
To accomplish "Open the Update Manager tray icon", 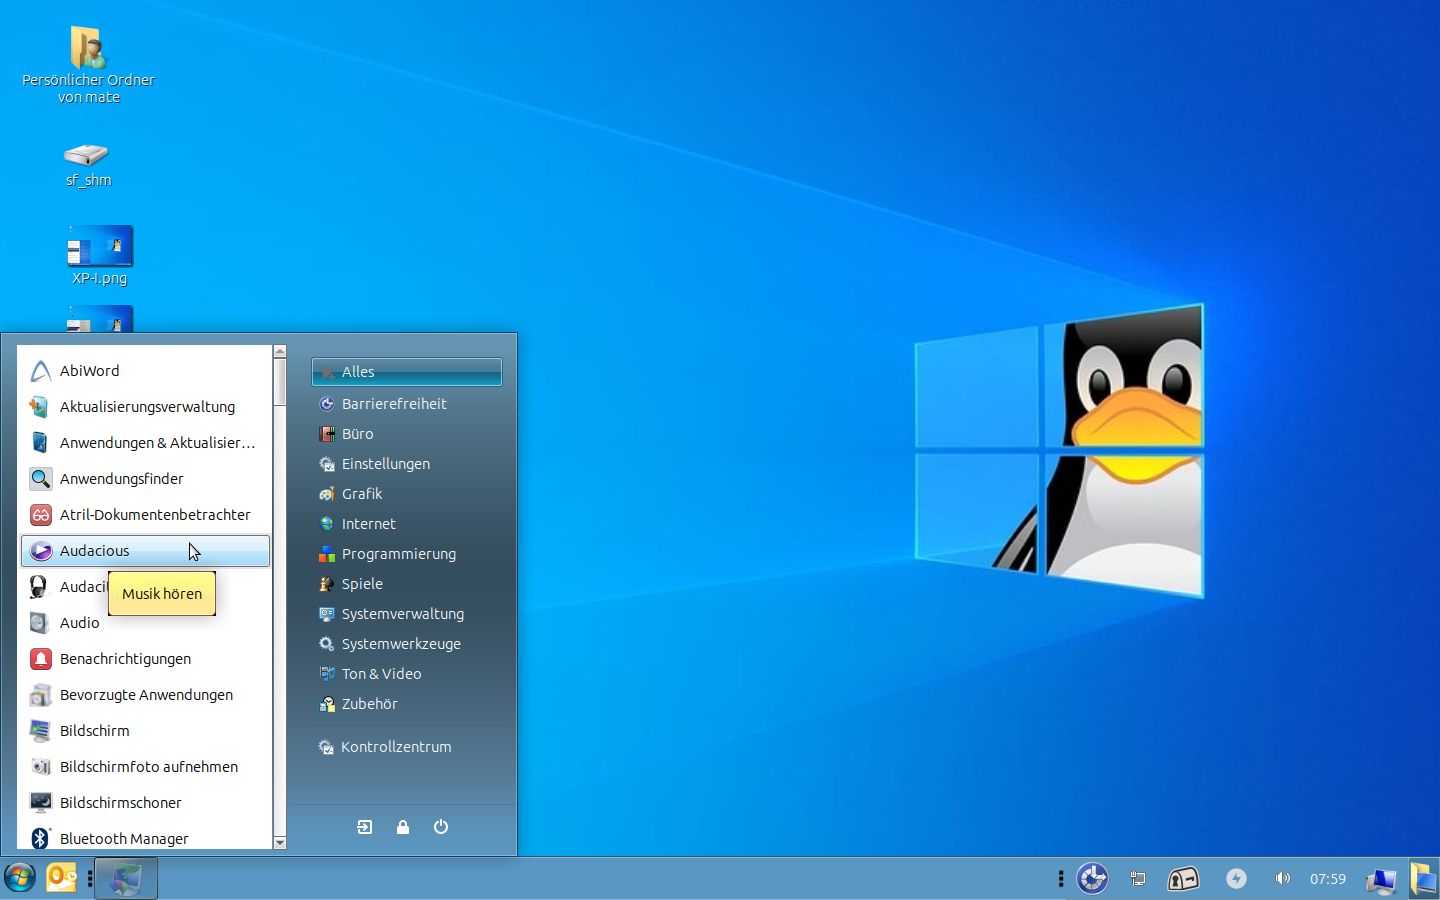I will pyautogui.click(x=1092, y=879).
